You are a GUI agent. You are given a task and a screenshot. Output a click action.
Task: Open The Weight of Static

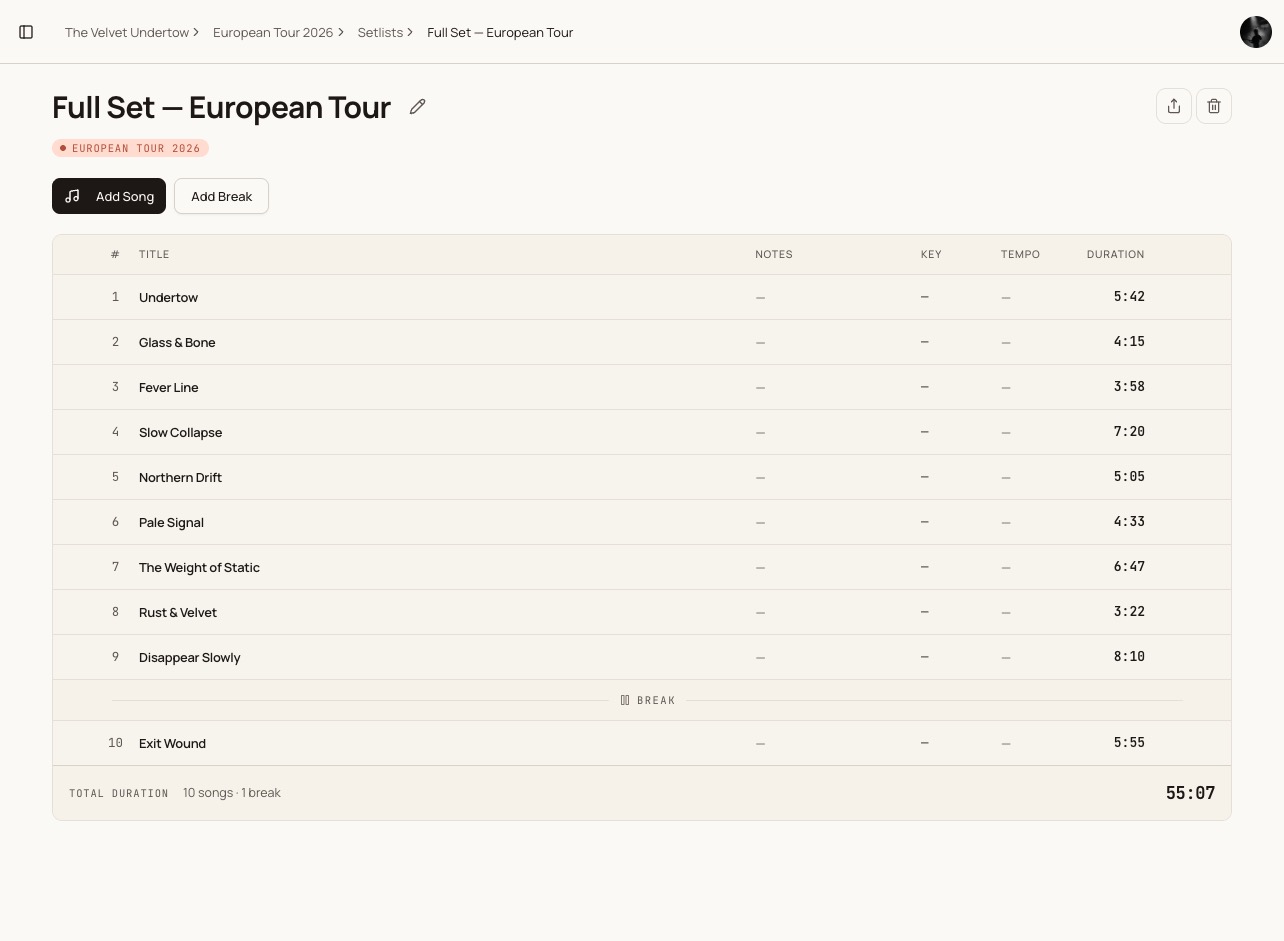point(199,567)
